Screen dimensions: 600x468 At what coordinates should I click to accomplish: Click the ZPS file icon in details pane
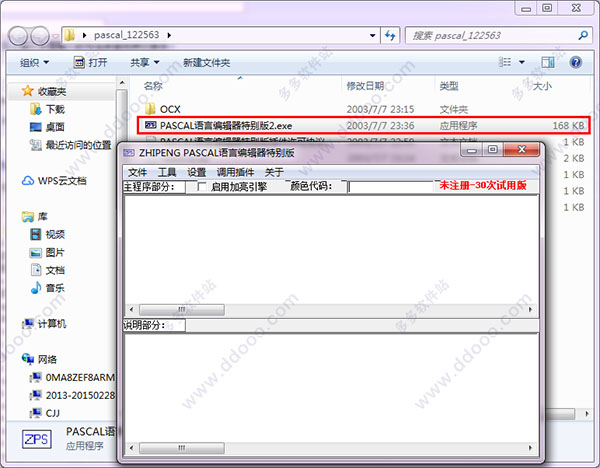coord(36,439)
